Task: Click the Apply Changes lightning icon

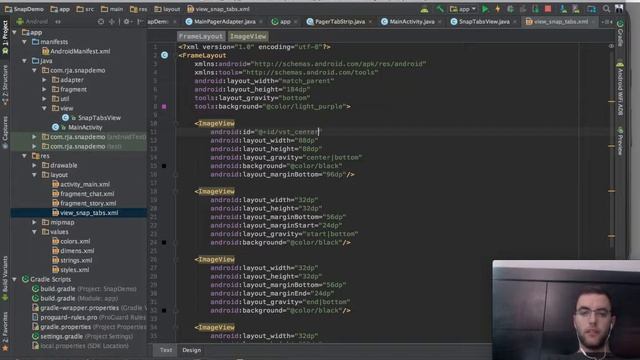Action: click(x=498, y=9)
